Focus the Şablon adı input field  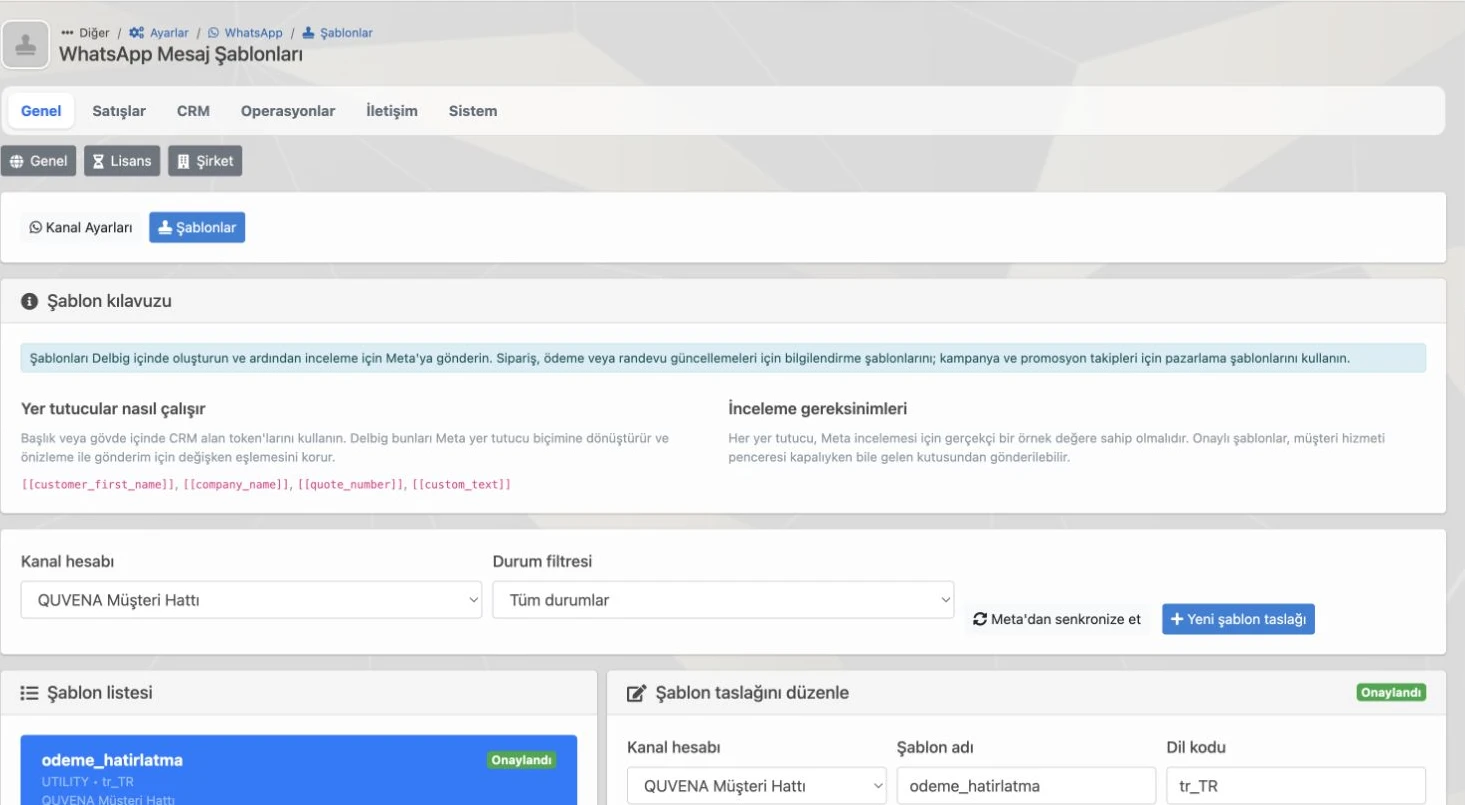1026,786
